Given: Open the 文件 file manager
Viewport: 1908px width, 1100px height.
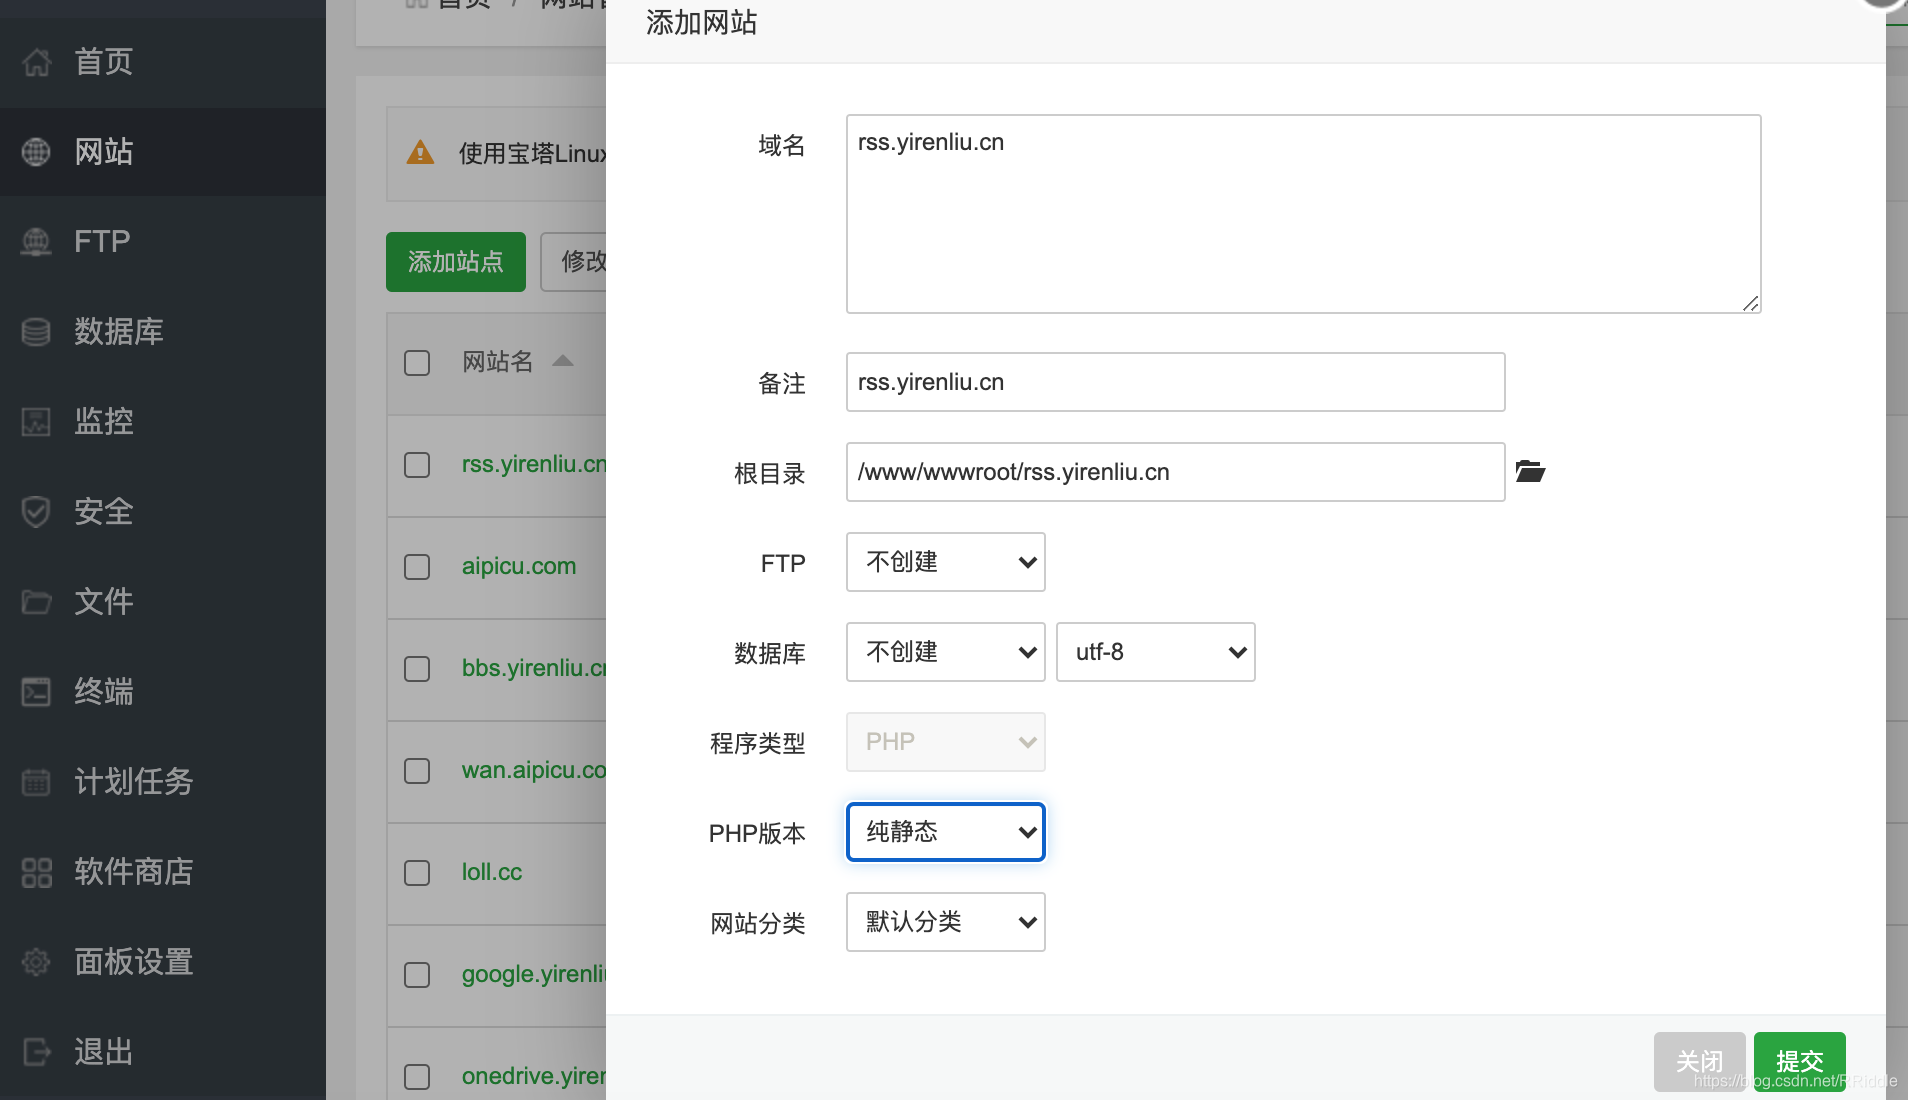Looking at the screenshot, I should pyautogui.click(x=101, y=601).
